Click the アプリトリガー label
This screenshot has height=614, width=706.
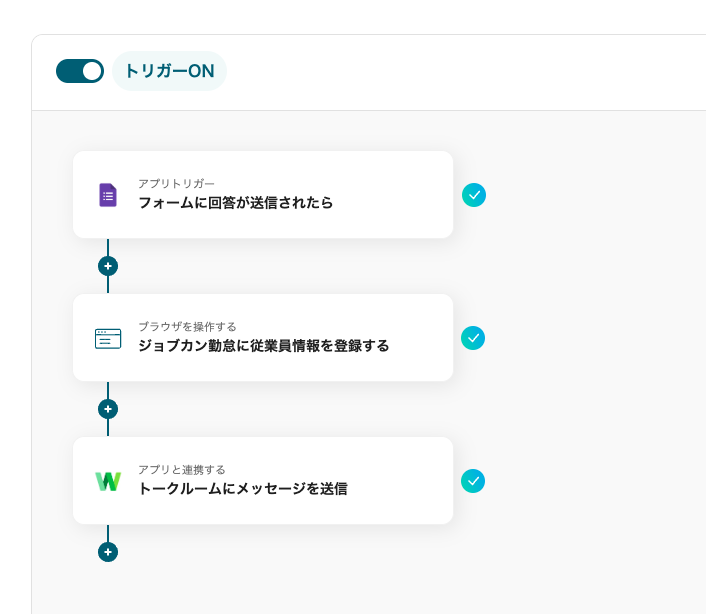click(x=176, y=183)
